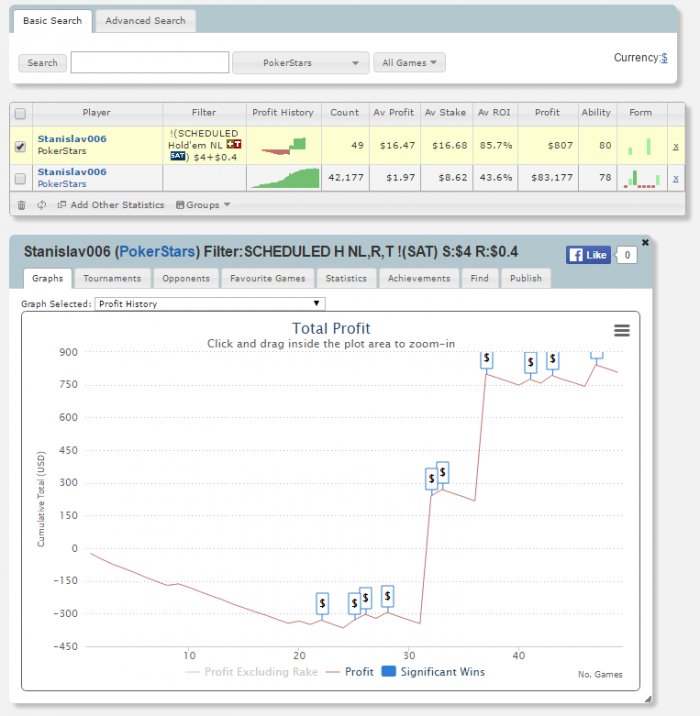This screenshot has width=700, height=716.
Task: Check the second Stanislav006 row checkbox
Action: [x=21, y=179]
